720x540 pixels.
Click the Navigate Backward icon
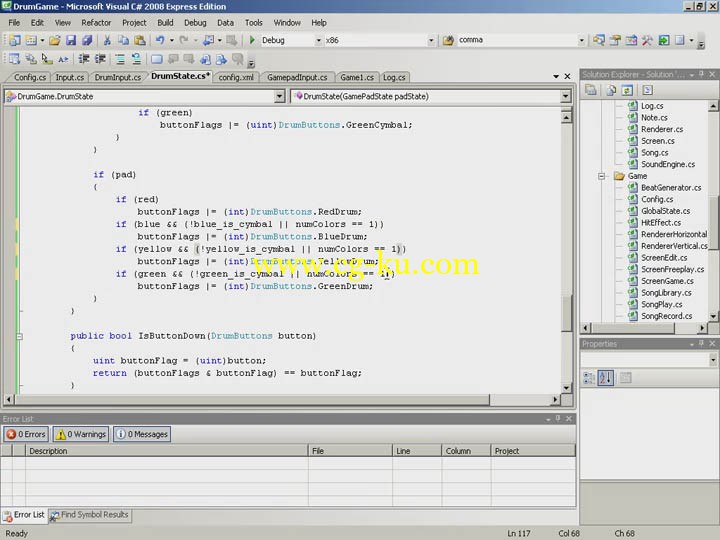point(208,40)
